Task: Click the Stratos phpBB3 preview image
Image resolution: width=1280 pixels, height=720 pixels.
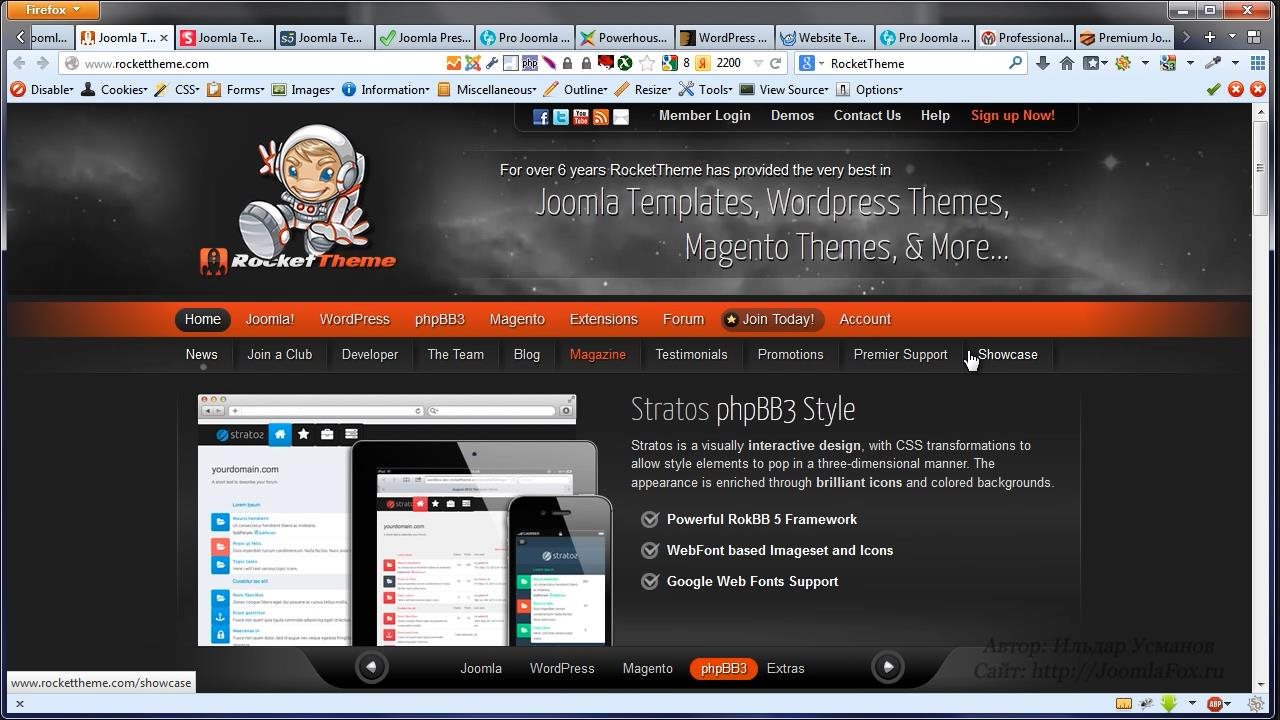Action: click(405, 520)
